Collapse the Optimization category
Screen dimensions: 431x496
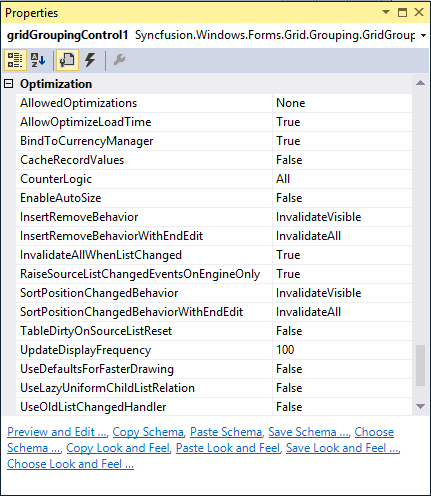[9, 84]
